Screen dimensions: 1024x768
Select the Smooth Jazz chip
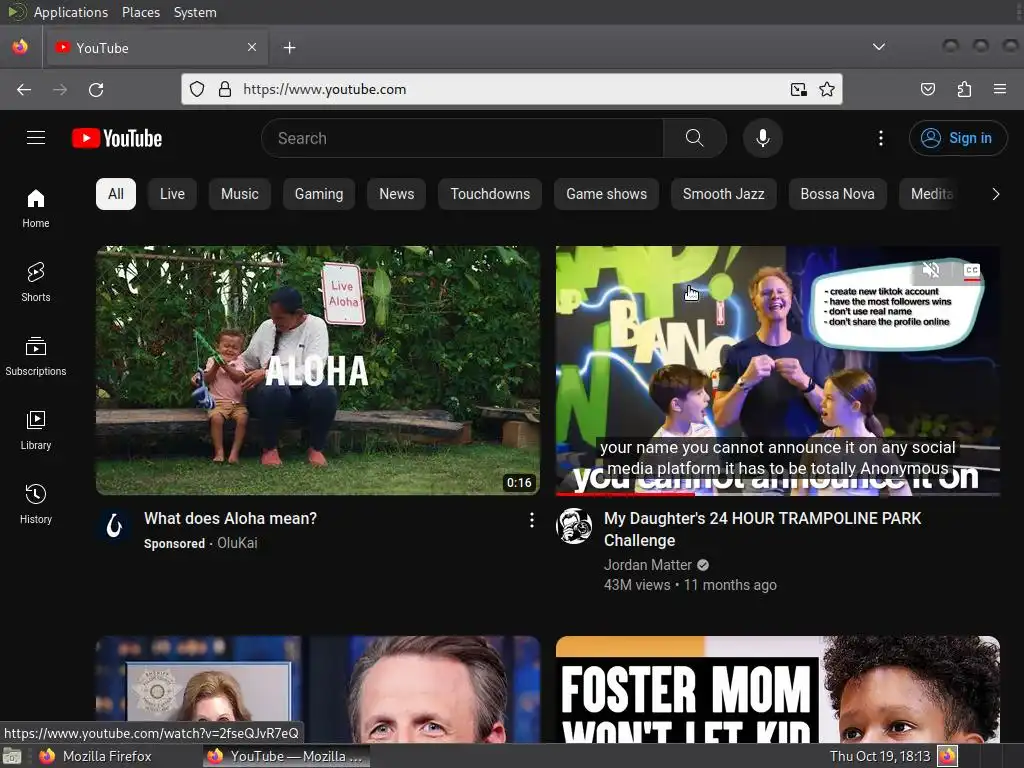pyautogui.click(x=724, y=194)
